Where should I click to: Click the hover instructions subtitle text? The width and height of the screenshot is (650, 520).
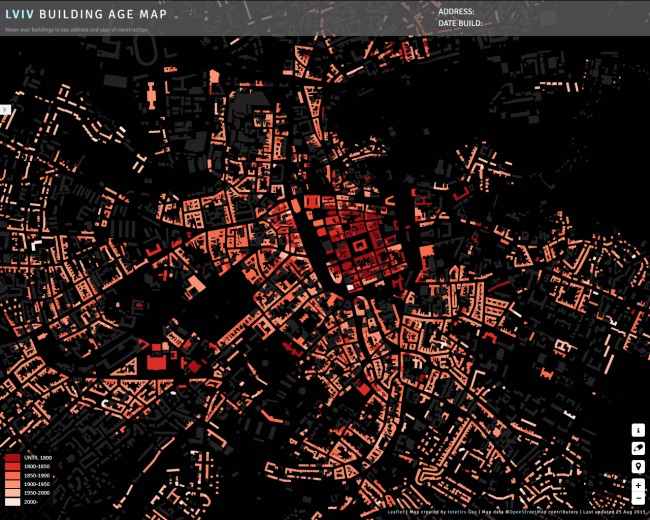tap(76, 30)
